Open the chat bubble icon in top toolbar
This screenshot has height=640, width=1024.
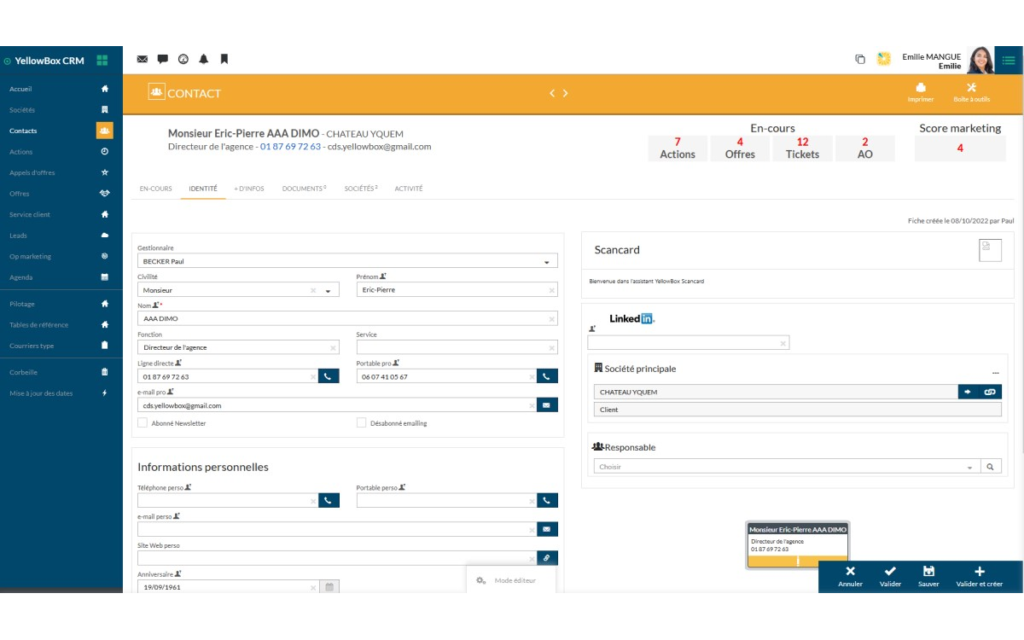click(x=163, y=59)
